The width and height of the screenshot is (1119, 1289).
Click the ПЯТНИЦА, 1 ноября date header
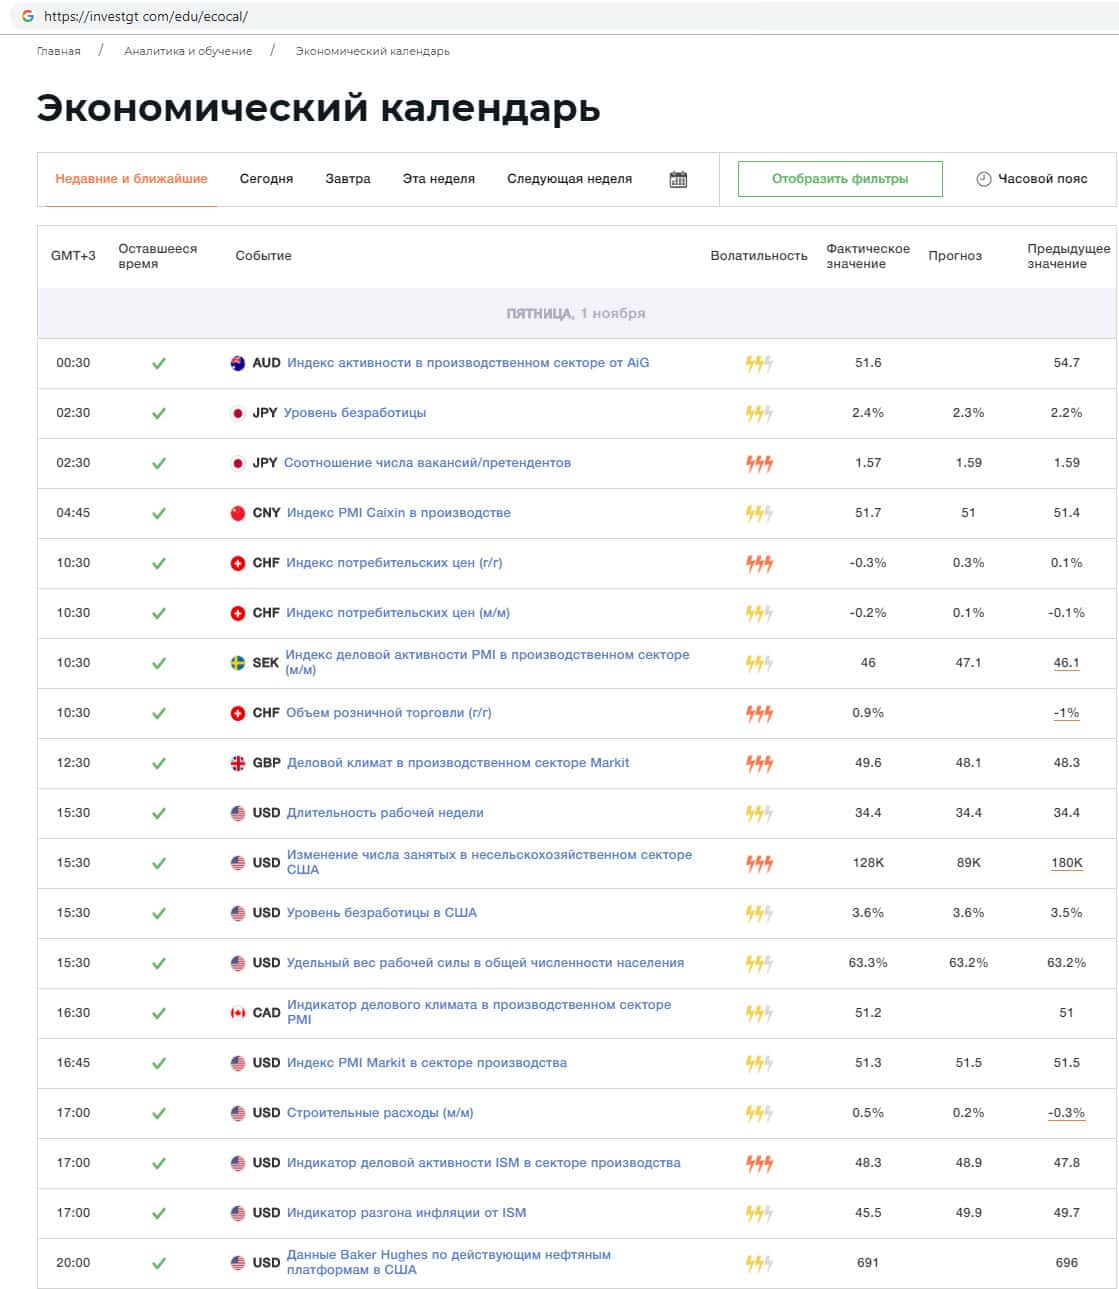576,313
